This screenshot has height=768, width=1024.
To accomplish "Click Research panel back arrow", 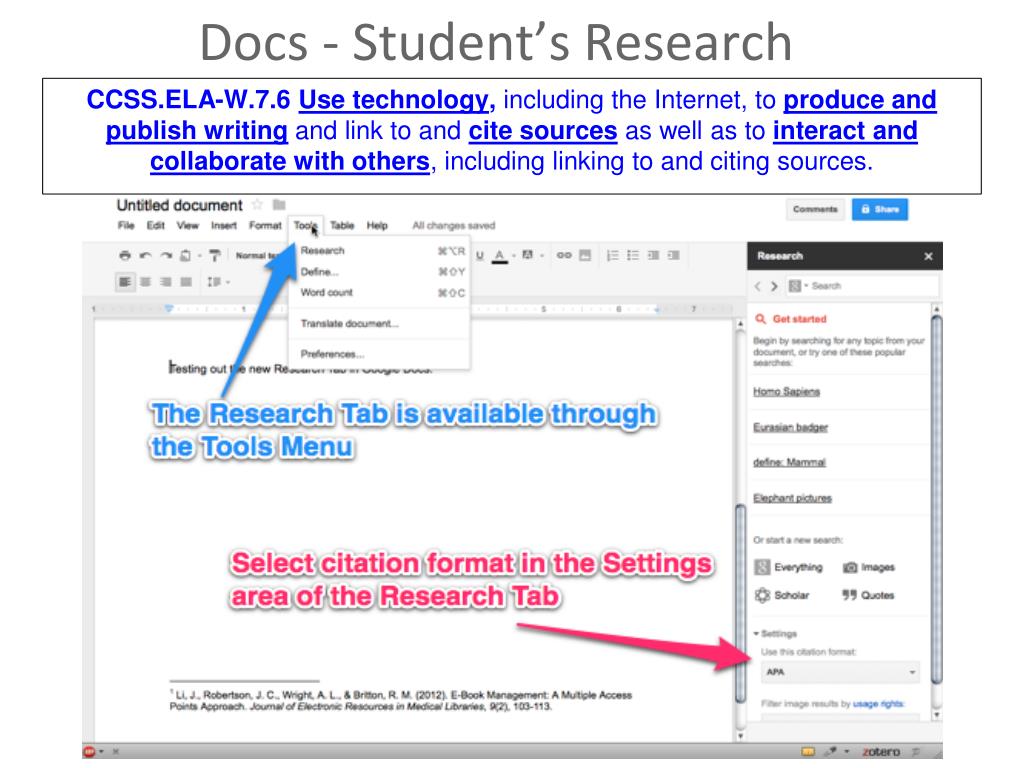I will tap(758, 286).
